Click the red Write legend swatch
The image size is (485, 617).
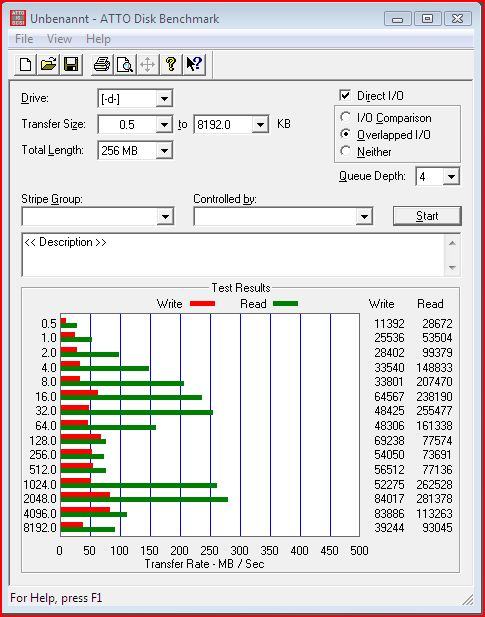point(202,303)
